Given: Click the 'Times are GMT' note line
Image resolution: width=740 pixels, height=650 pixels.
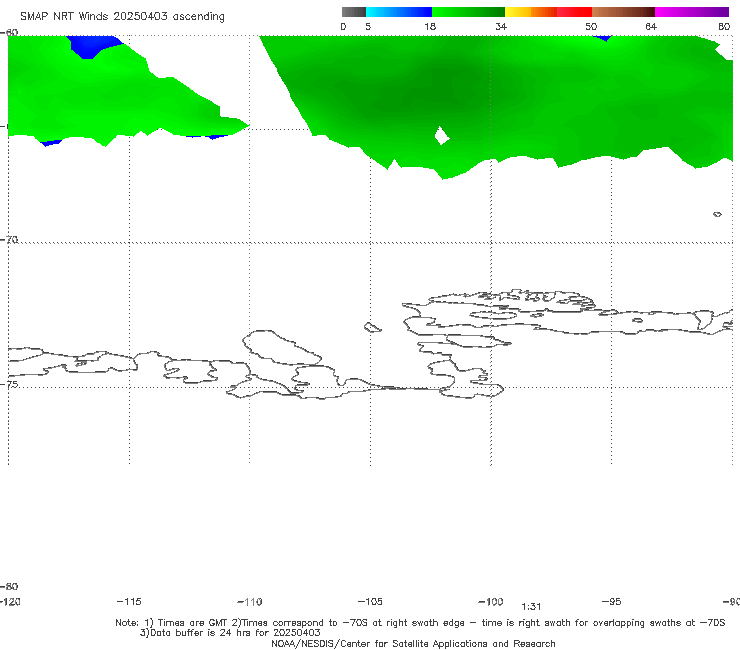Looking at the screenshot, I should [x=420, y=623].
